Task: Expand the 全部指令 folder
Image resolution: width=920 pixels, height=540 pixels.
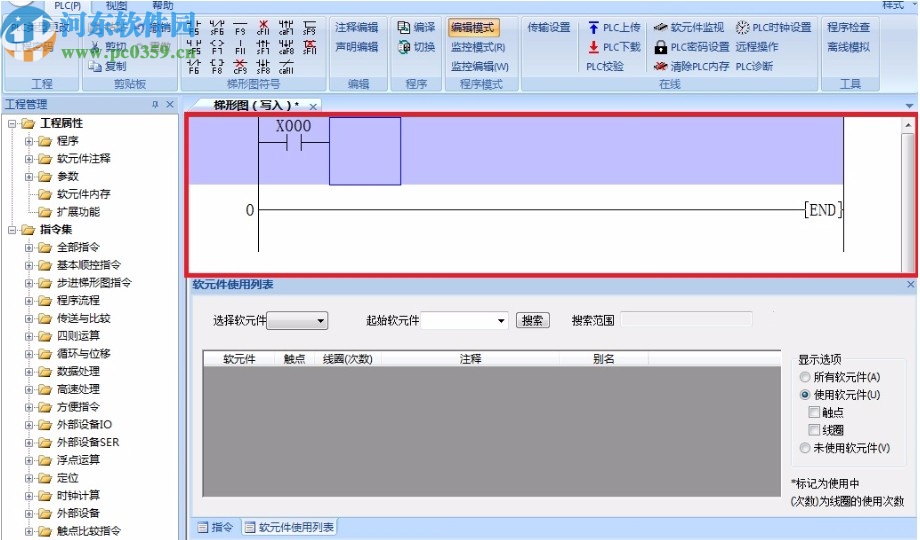Action: [x=29, y=247]
